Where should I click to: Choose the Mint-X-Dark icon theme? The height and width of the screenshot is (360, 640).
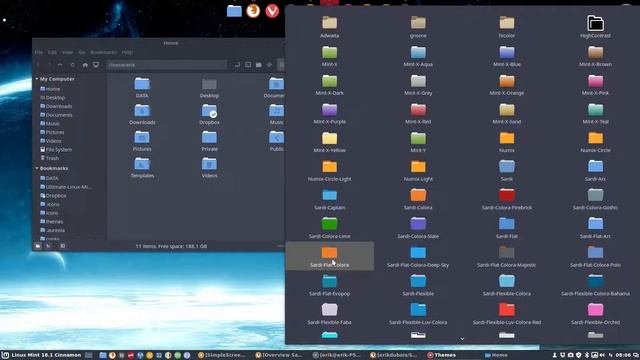(x=329, y=84)
